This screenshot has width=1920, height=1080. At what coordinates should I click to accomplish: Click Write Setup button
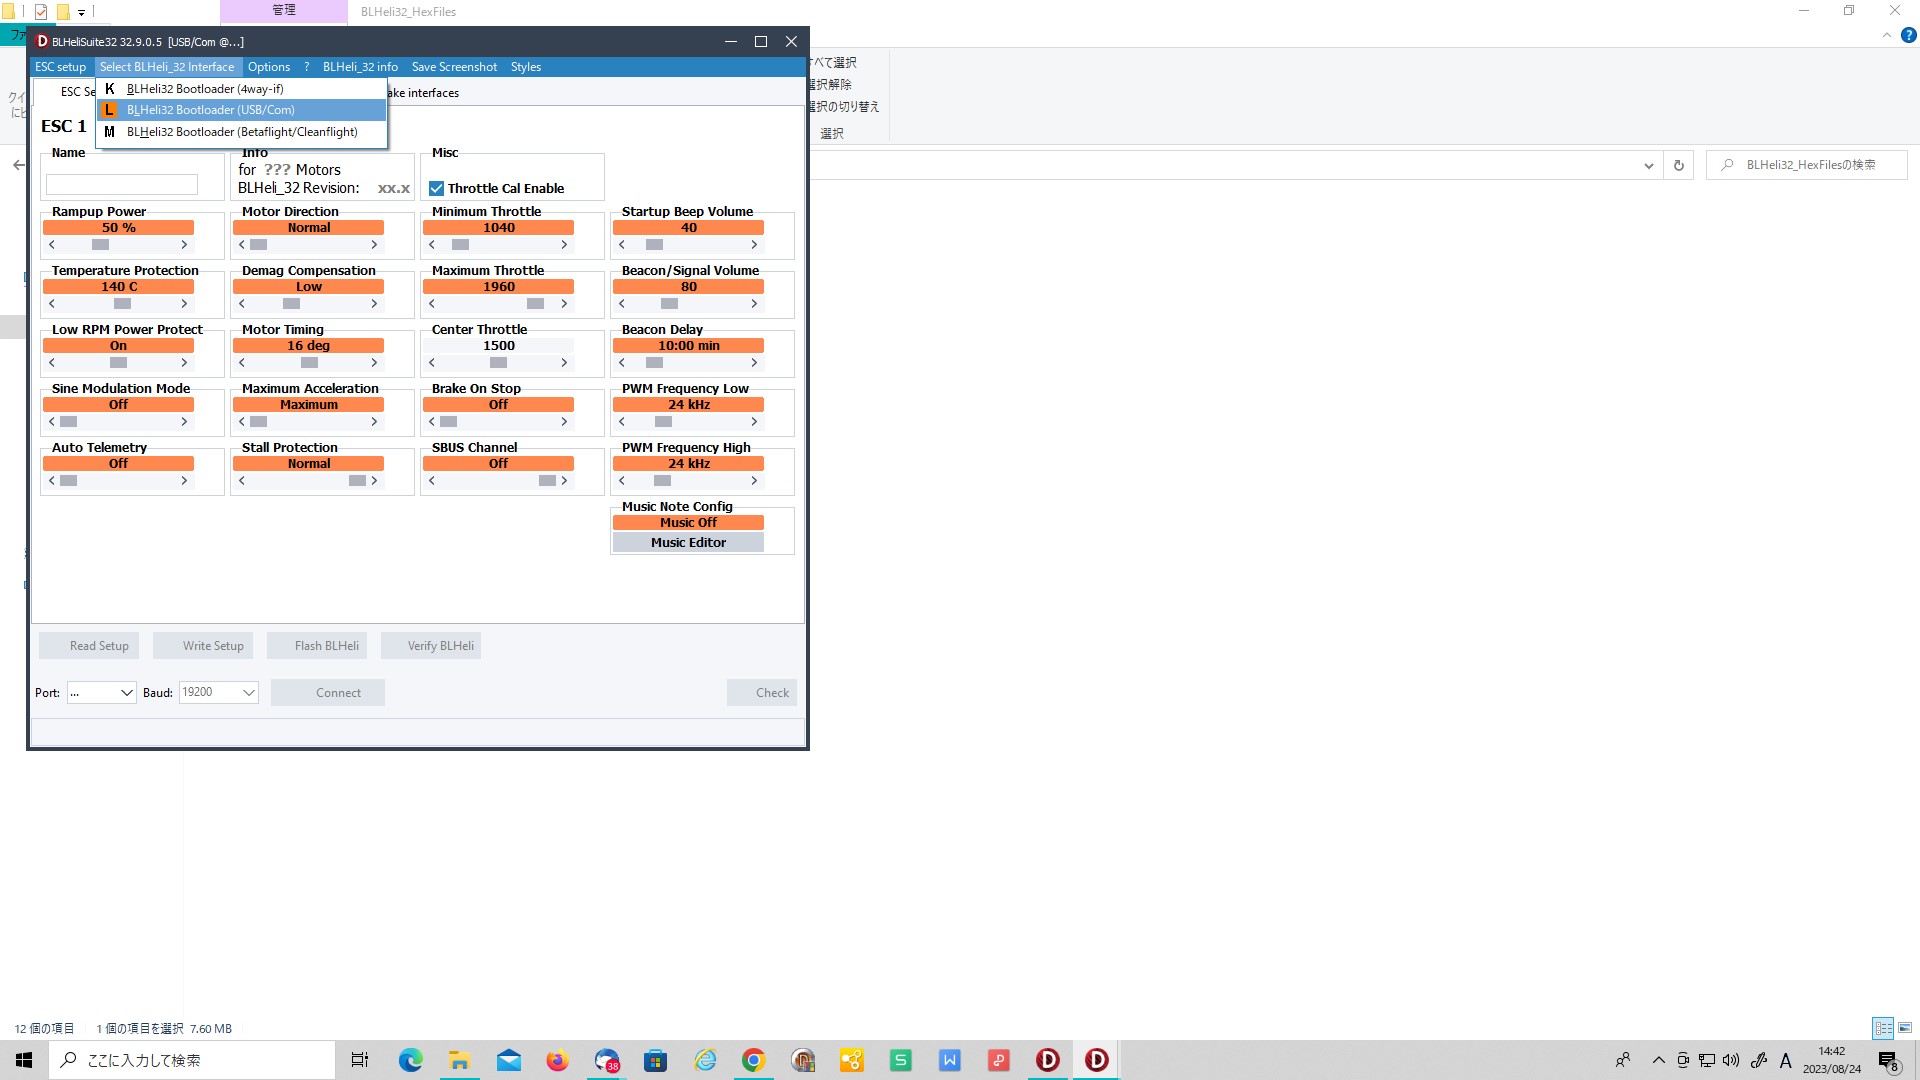click(203, 646)
